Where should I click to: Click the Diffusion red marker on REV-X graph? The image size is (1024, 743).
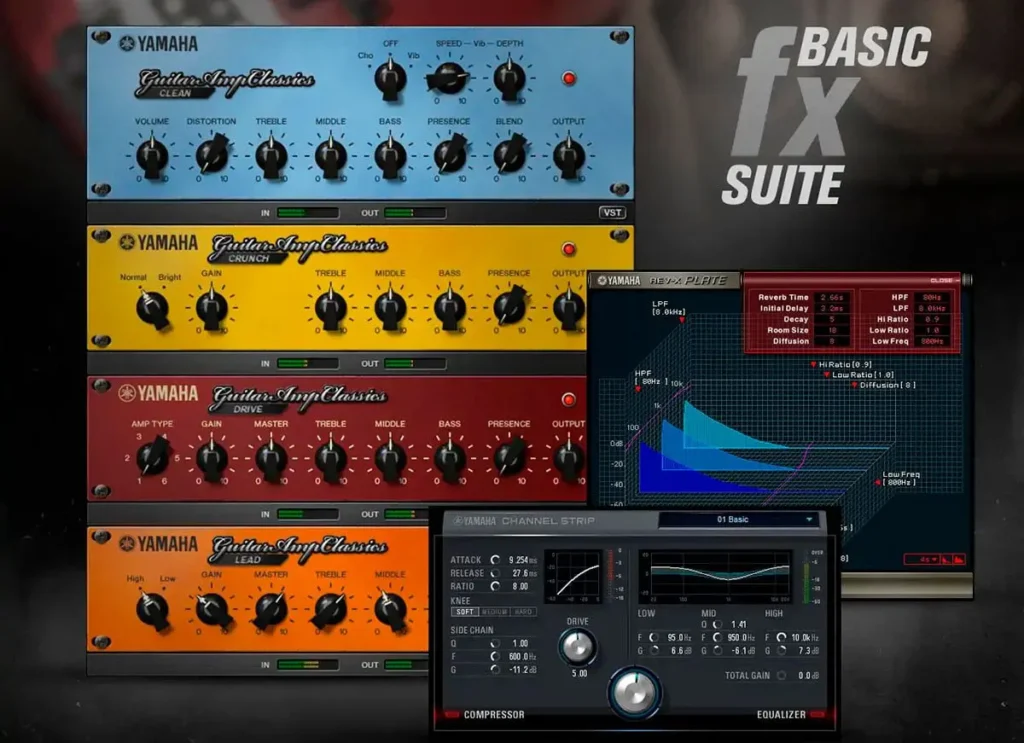tap(854, 385)
